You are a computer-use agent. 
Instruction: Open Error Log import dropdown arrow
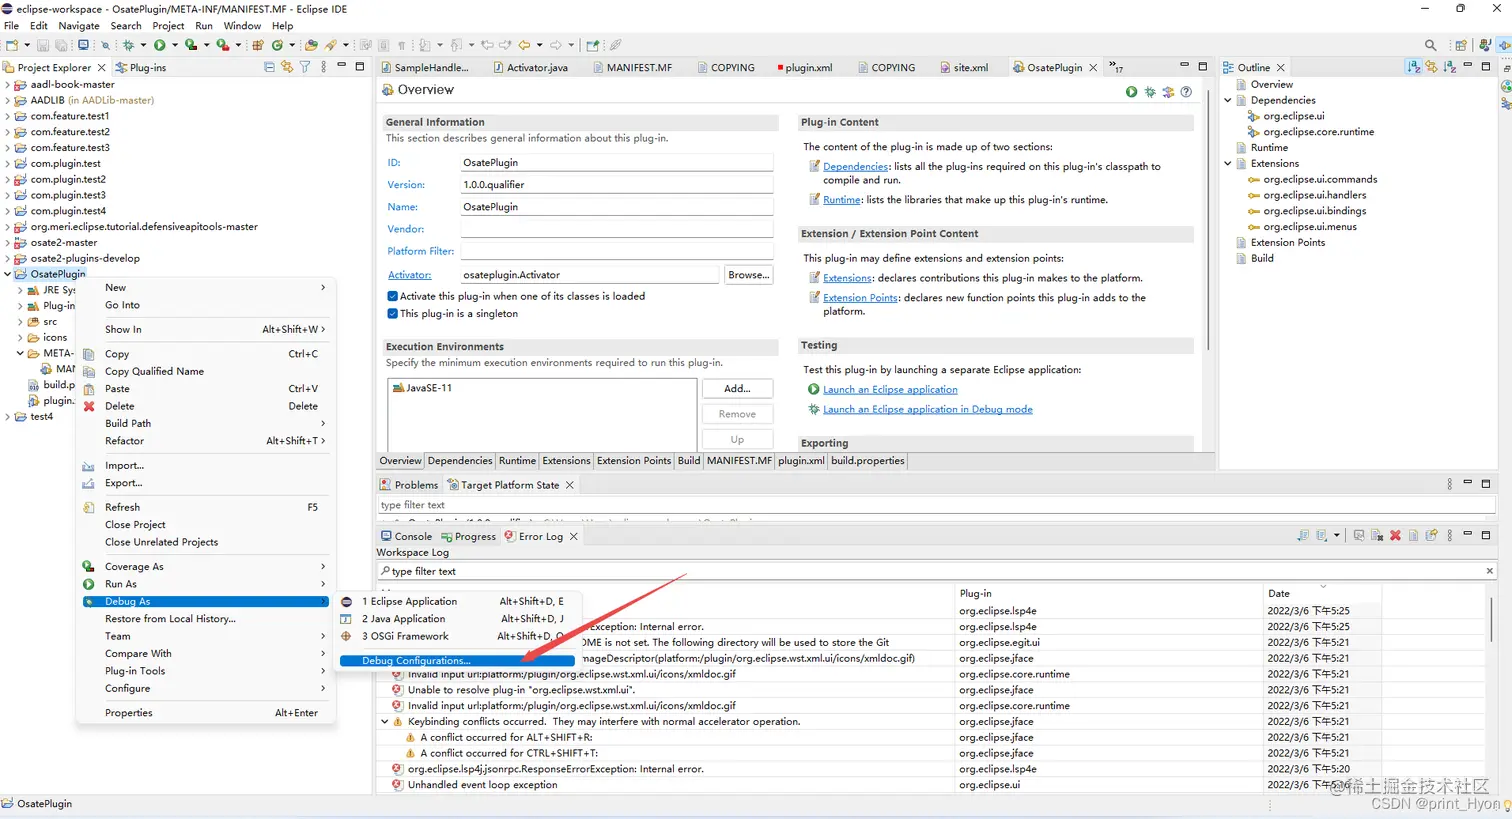click(1336, 536)
